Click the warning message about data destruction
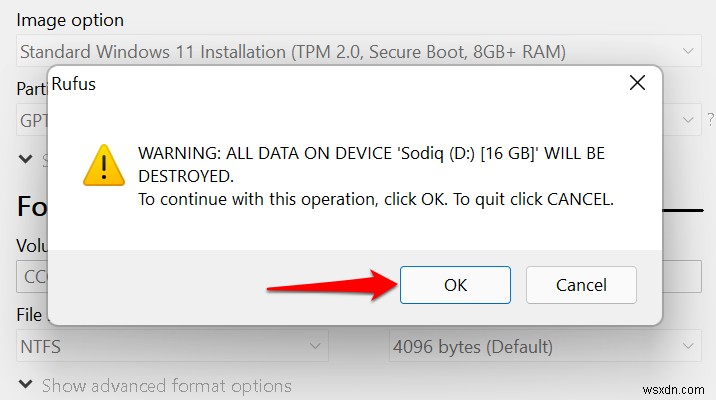Viewport: 716px width, 400px height. (375, 176)
